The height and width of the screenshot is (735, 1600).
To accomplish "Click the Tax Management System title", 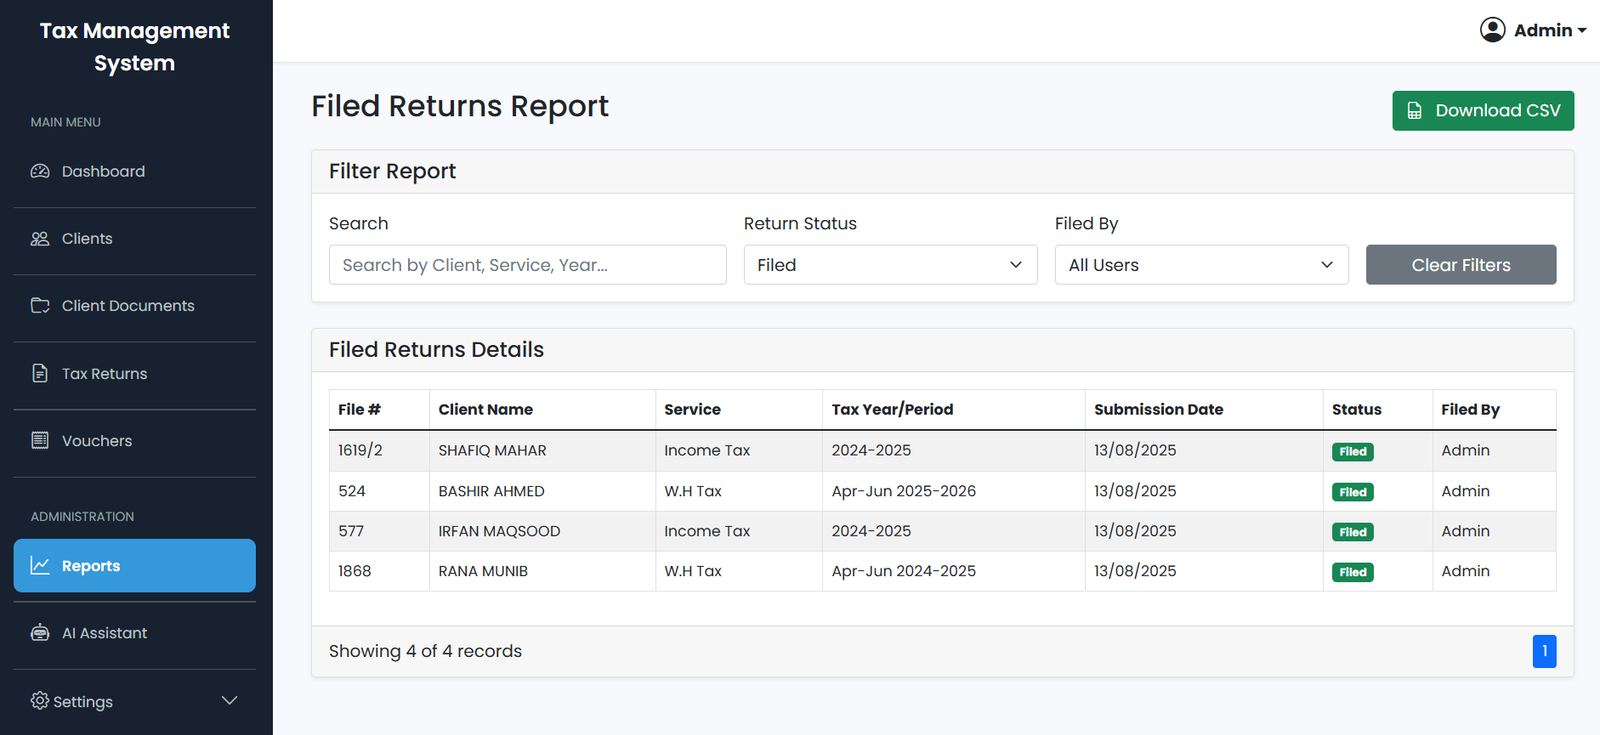I will coord(135,46).
